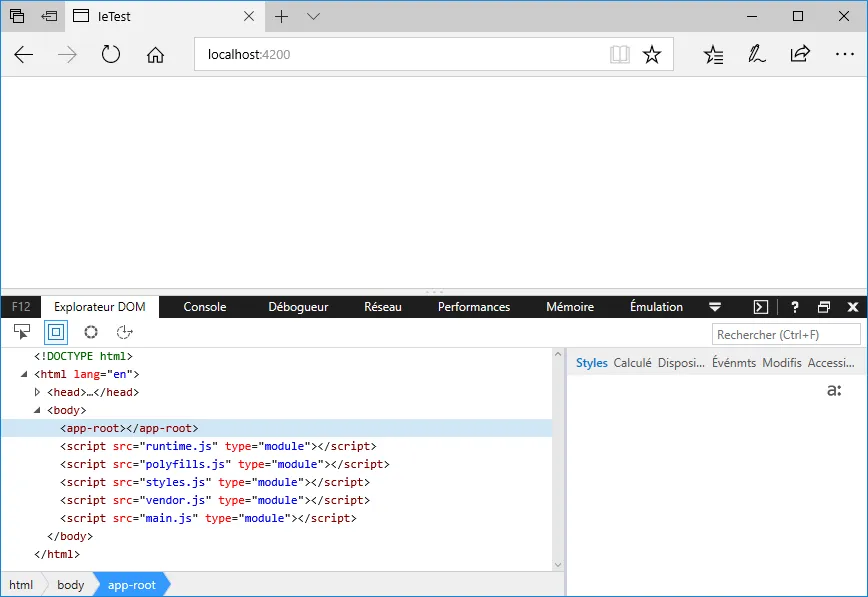Image resolution: width=868 pixels, height=597 pixels.
Task: Click app-root breadcrumb item
Action: (x=132, y=585)
